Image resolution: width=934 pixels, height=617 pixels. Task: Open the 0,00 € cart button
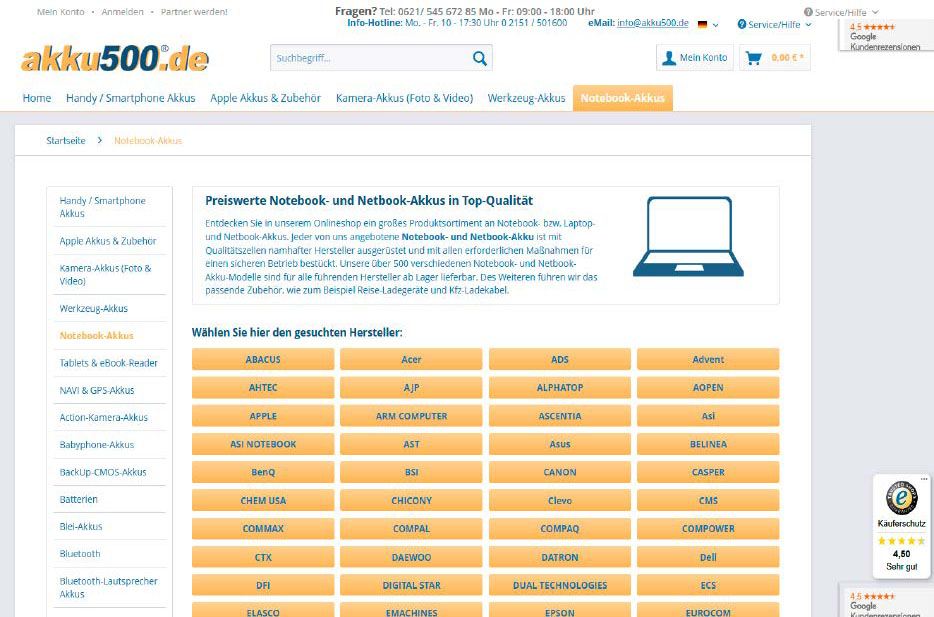774,58
